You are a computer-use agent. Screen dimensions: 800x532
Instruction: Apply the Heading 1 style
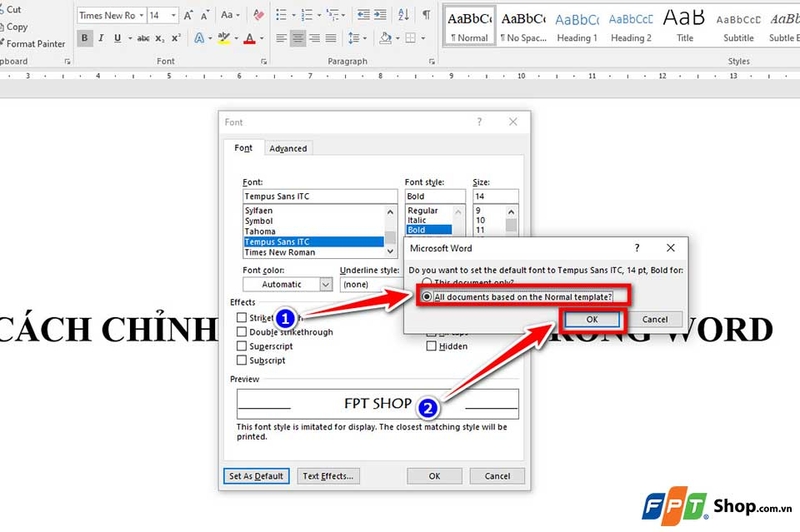pyautogui.click(x=577, y=27)
